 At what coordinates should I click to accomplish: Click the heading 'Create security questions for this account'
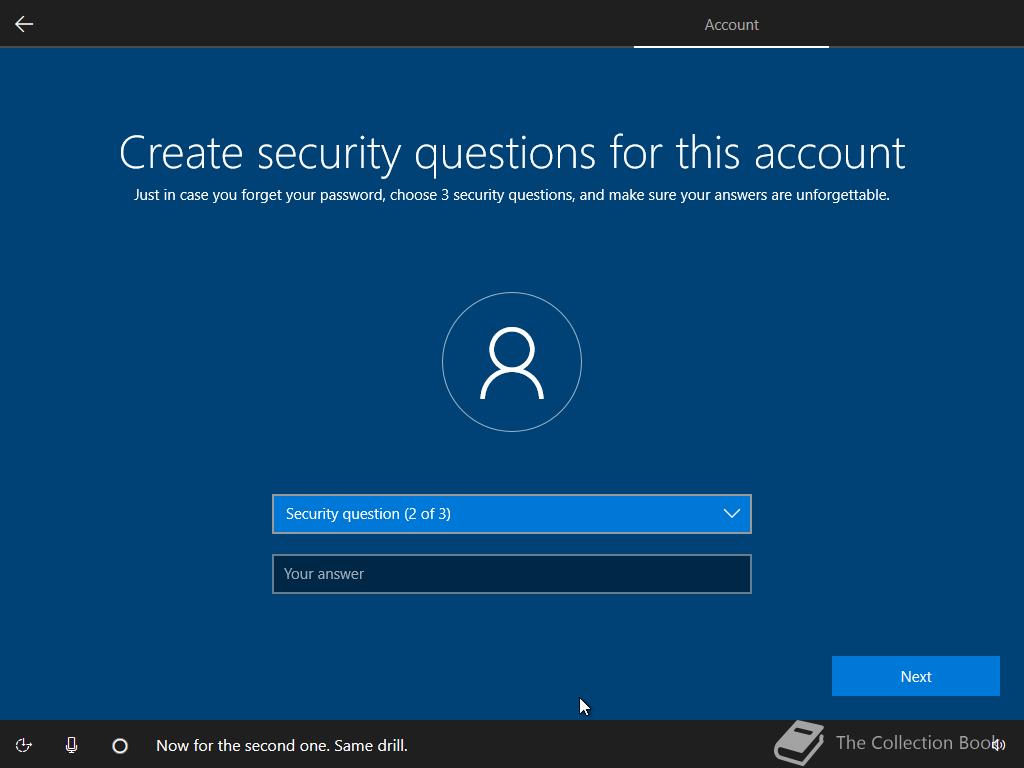[512, 153]
